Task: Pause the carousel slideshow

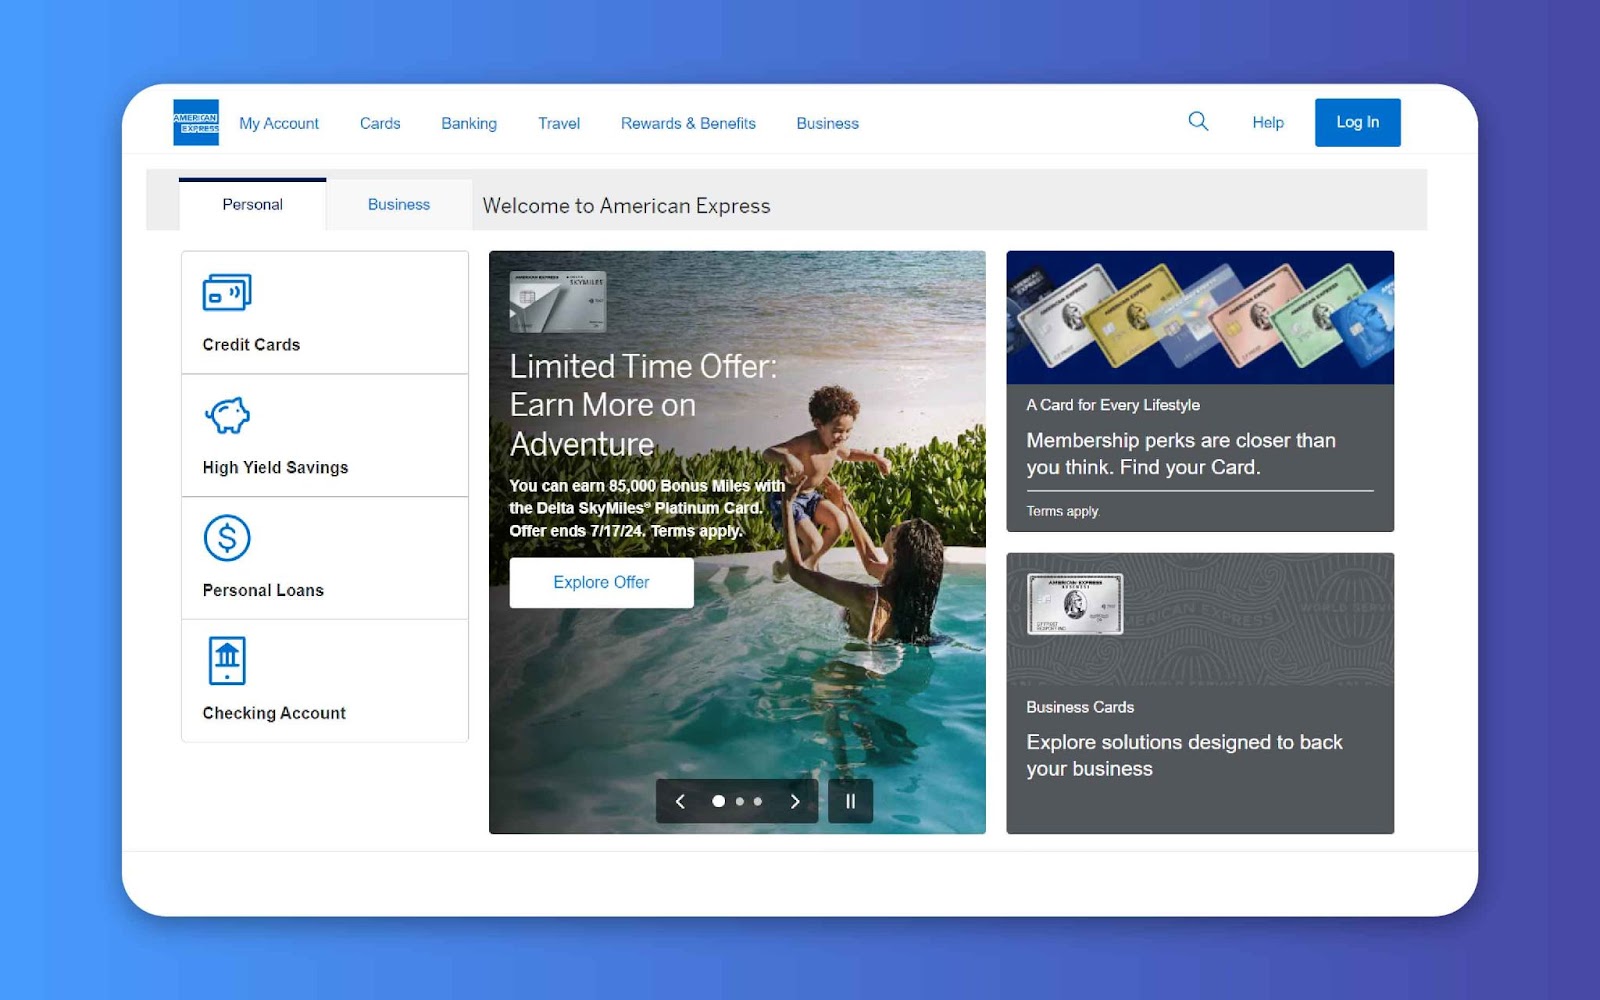Action: (851, 801)
